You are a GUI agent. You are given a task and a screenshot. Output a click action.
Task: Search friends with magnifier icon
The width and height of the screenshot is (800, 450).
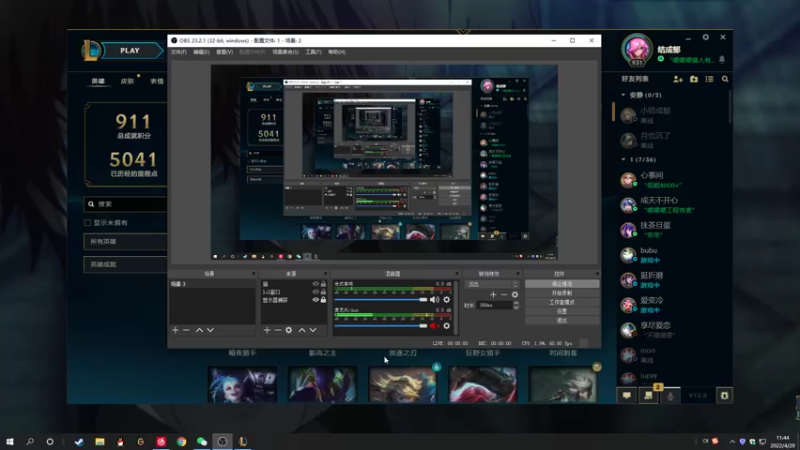point(725,79)
